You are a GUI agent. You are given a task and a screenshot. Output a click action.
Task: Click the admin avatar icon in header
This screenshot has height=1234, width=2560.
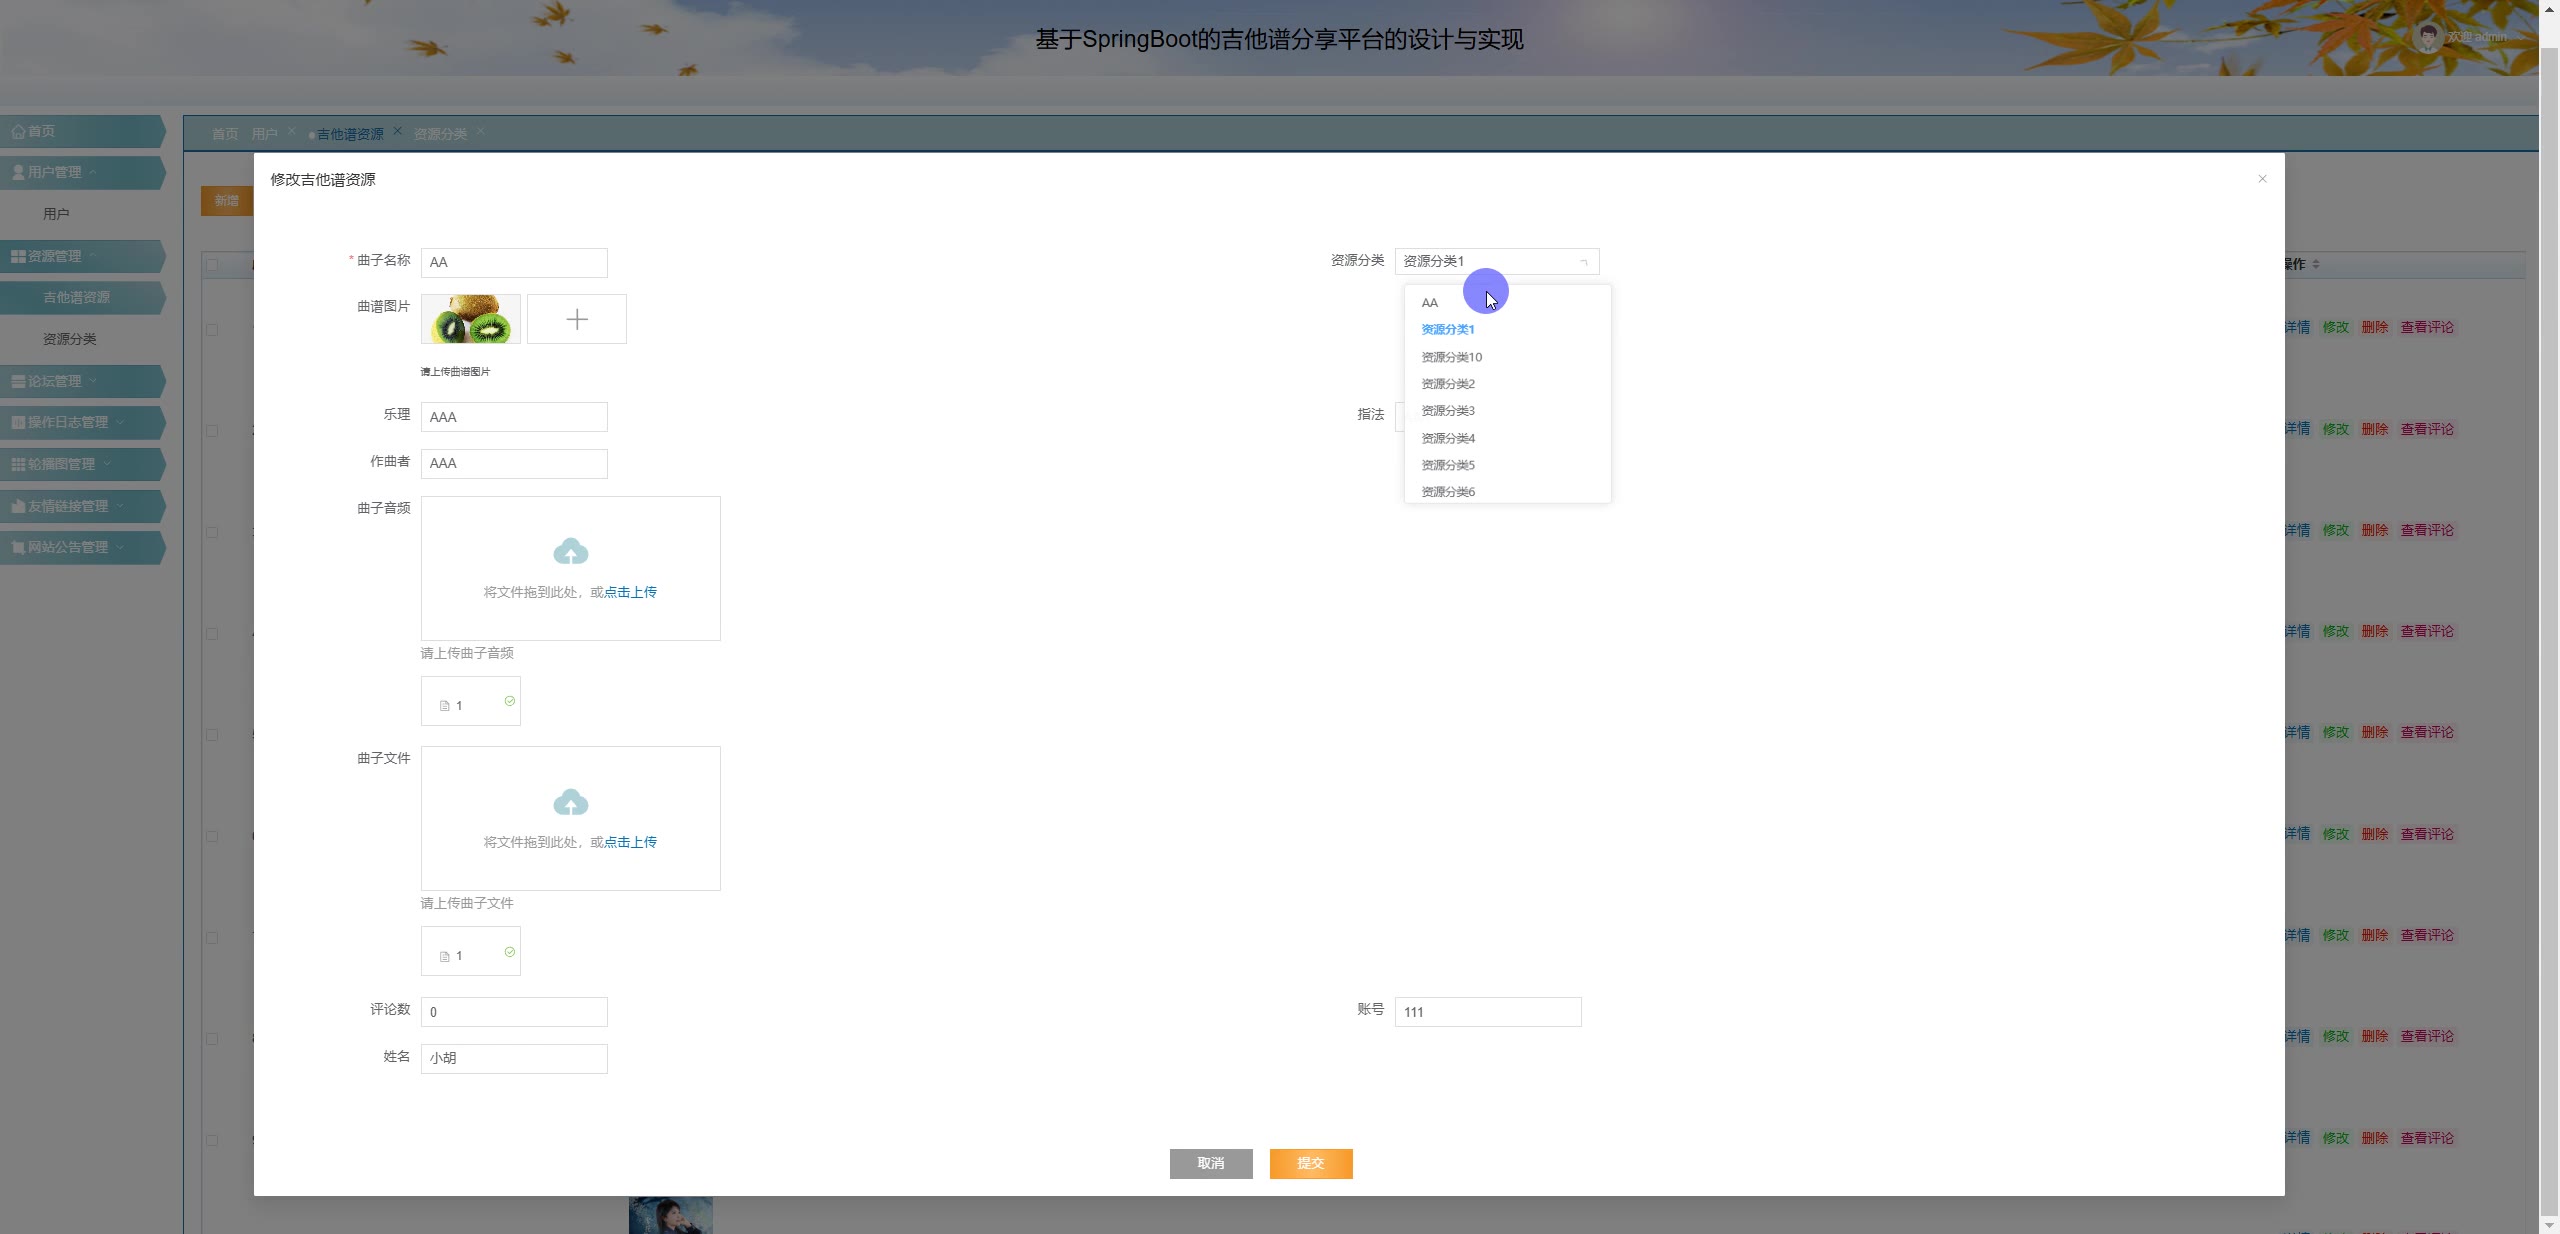click(2427, 37)
